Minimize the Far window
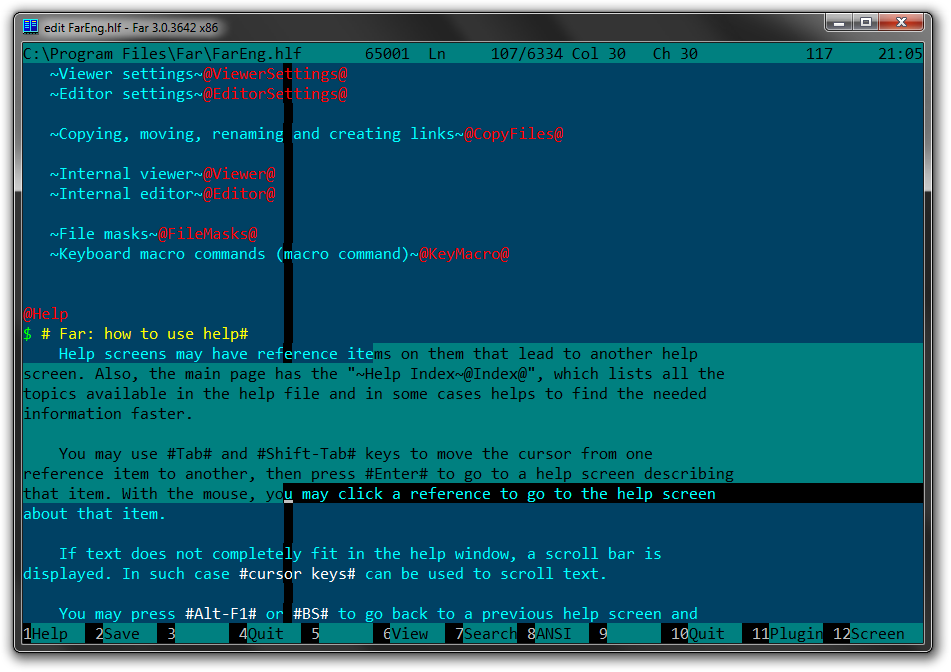 pyautogui.click(x=839, y=22)
